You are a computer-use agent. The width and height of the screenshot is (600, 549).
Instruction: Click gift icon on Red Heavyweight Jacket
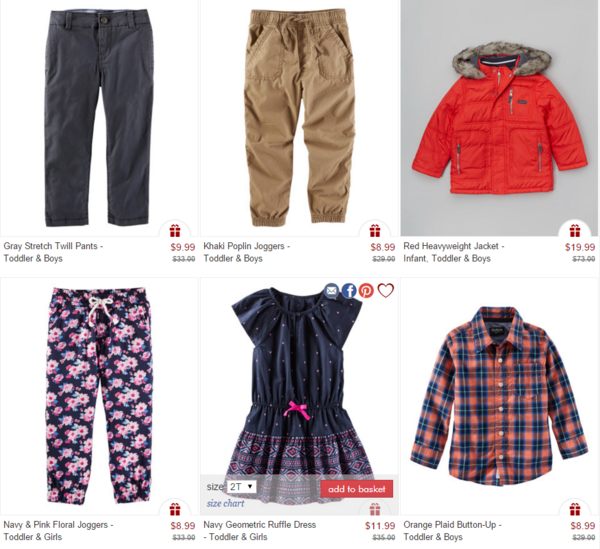click(575, 231)
